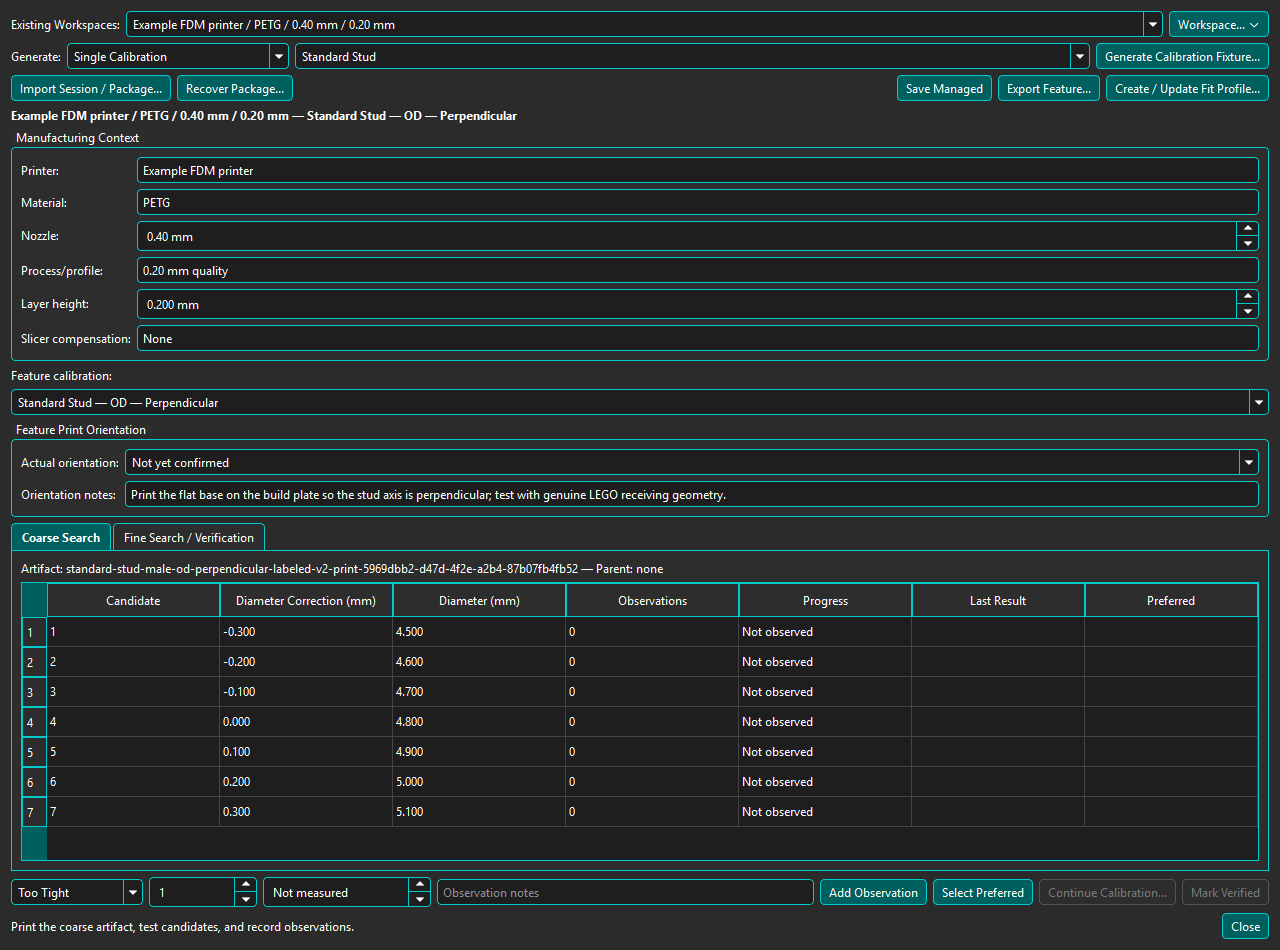
Task: Open the Actual orientation dropdown
Action: click(691, 463)
